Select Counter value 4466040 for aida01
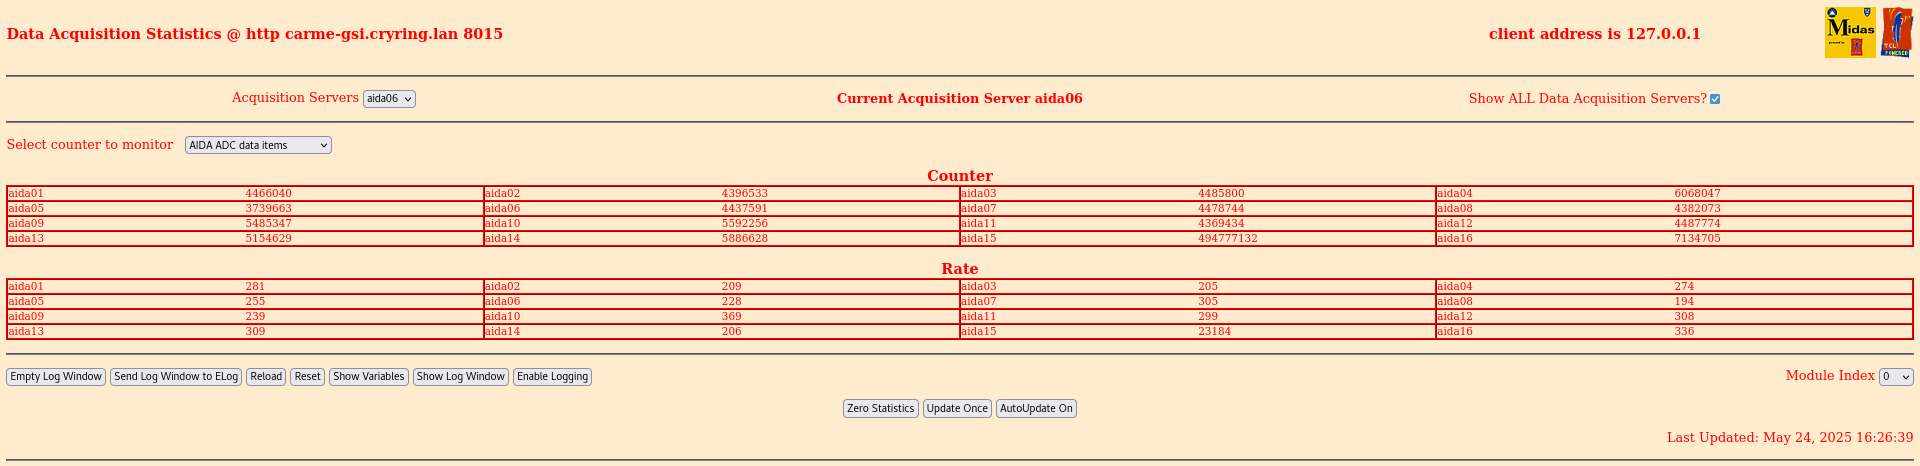The width and height of the screenshot is (1920, 466). coord(269,194)
